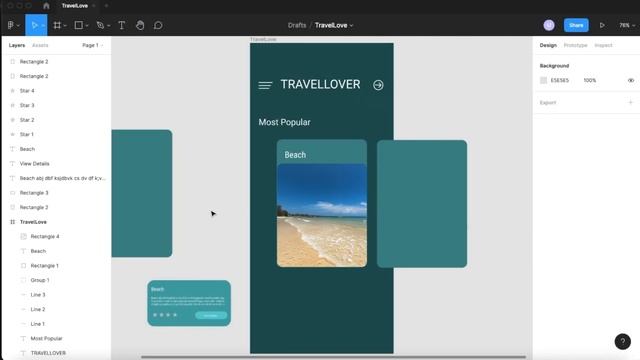The image size is (640, 360).
Task: Click the Drafts breadcrumb link
Action: [x=297, y=25]
